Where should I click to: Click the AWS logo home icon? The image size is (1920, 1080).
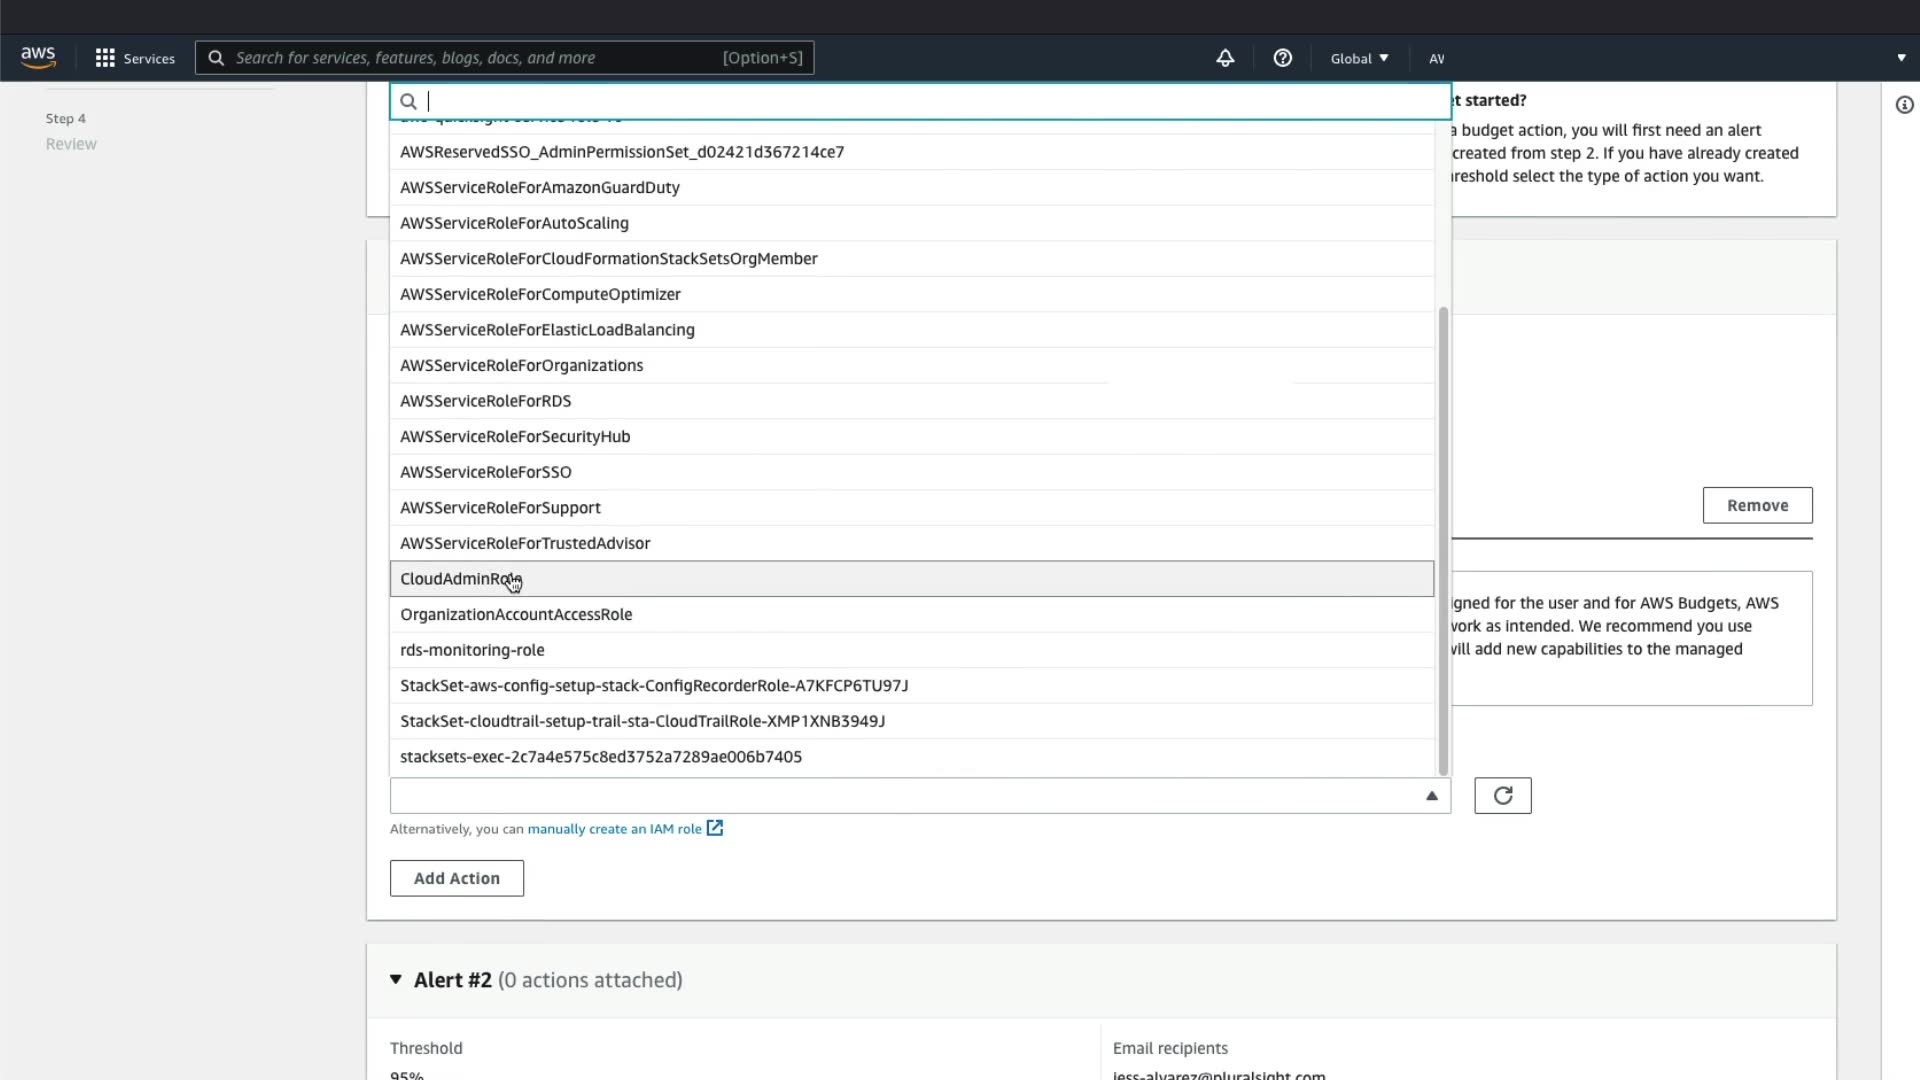pyautogui.click(x=38, y=58)
